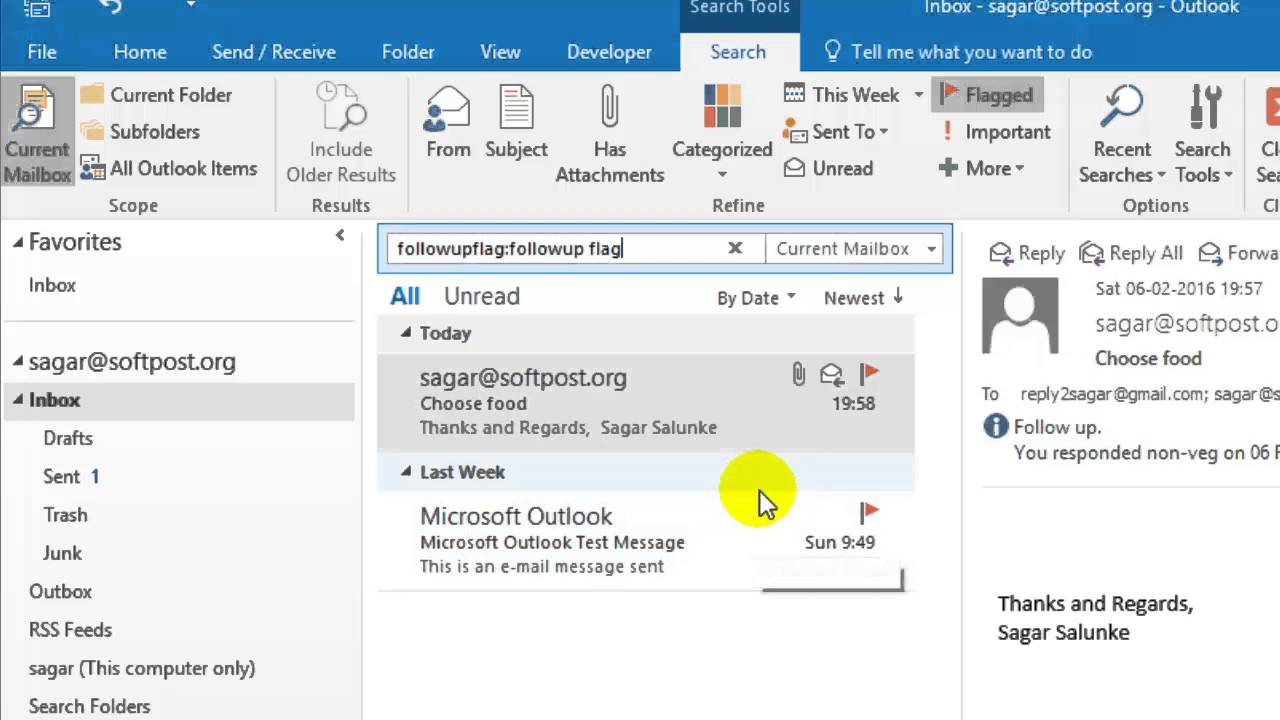
Task: Open This Week date filter dropdown
Action: click(x=854, y=95)
